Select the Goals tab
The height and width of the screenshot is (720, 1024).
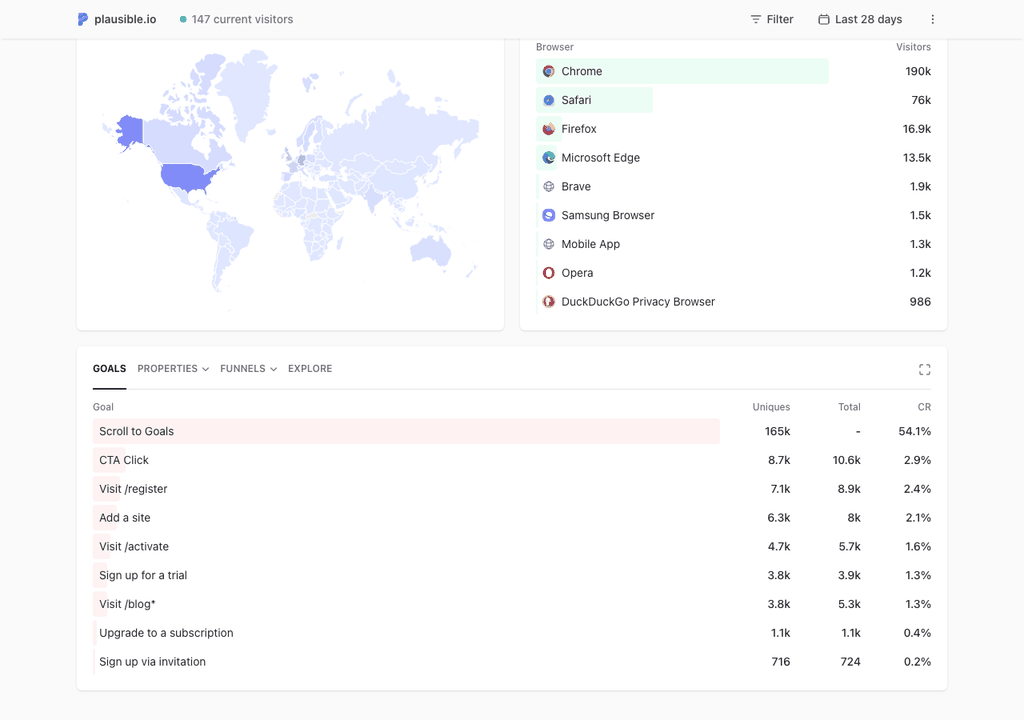point(109,368)
